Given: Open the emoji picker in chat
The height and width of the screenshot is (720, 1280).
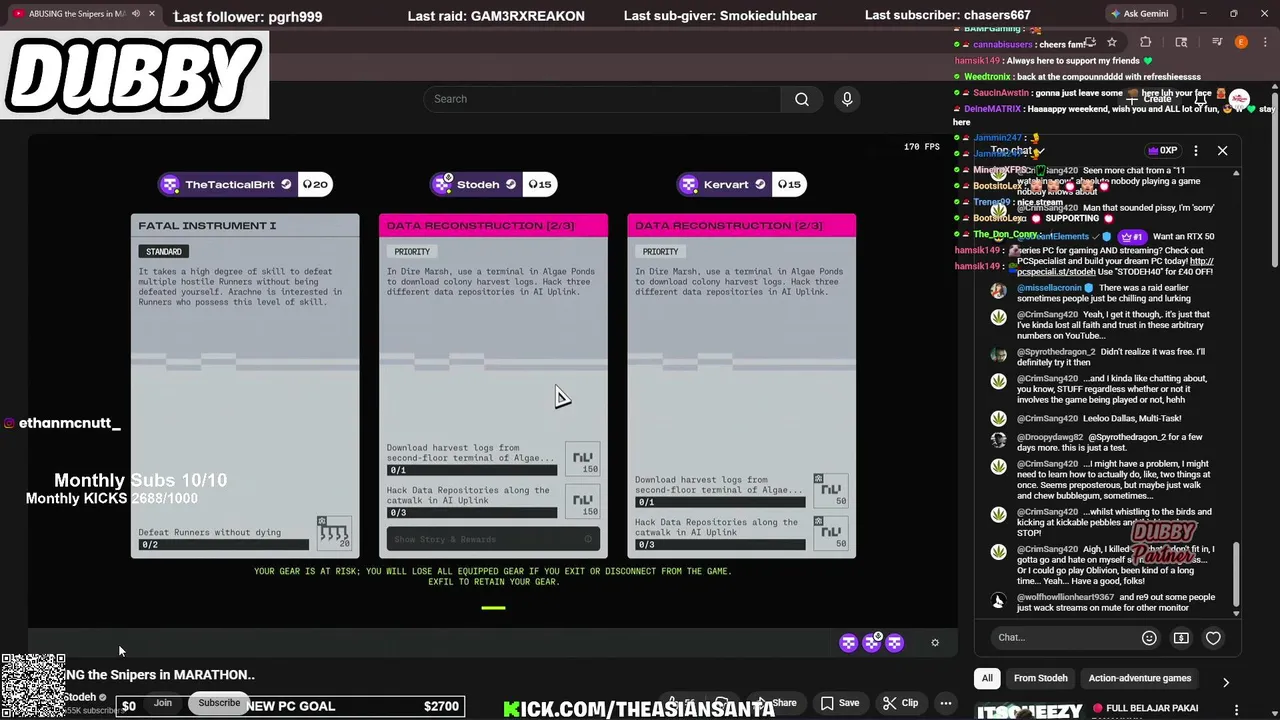Looking at the screenshot, I should (1149, 637).
